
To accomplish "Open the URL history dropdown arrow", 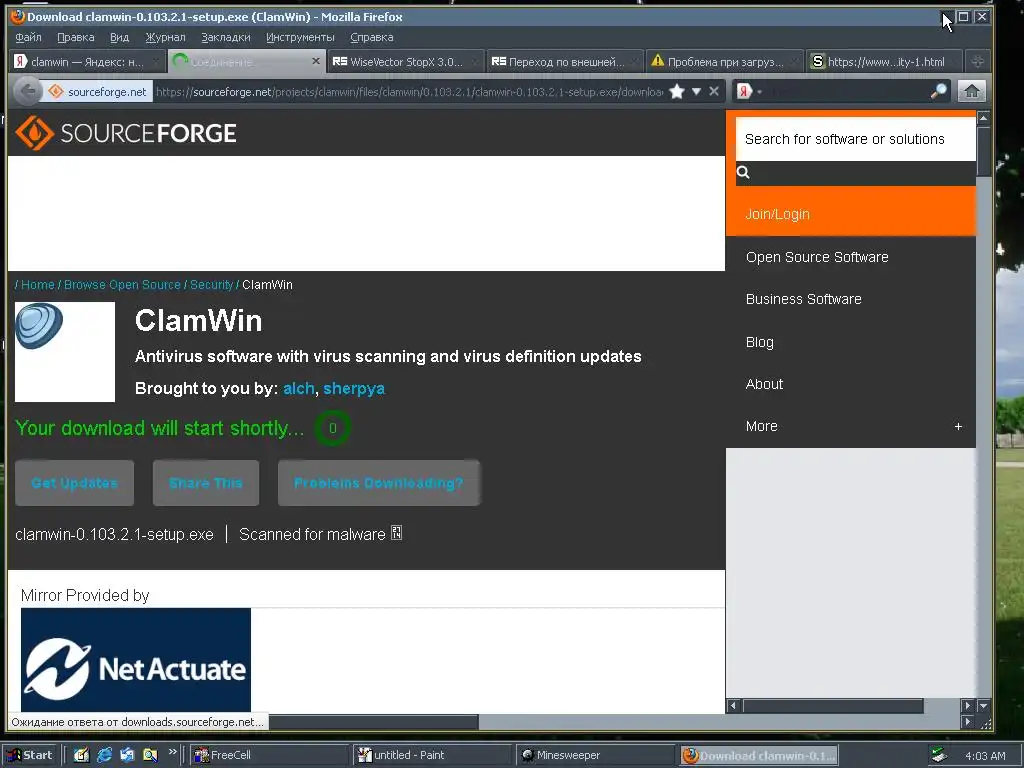I will coord(696,91).
